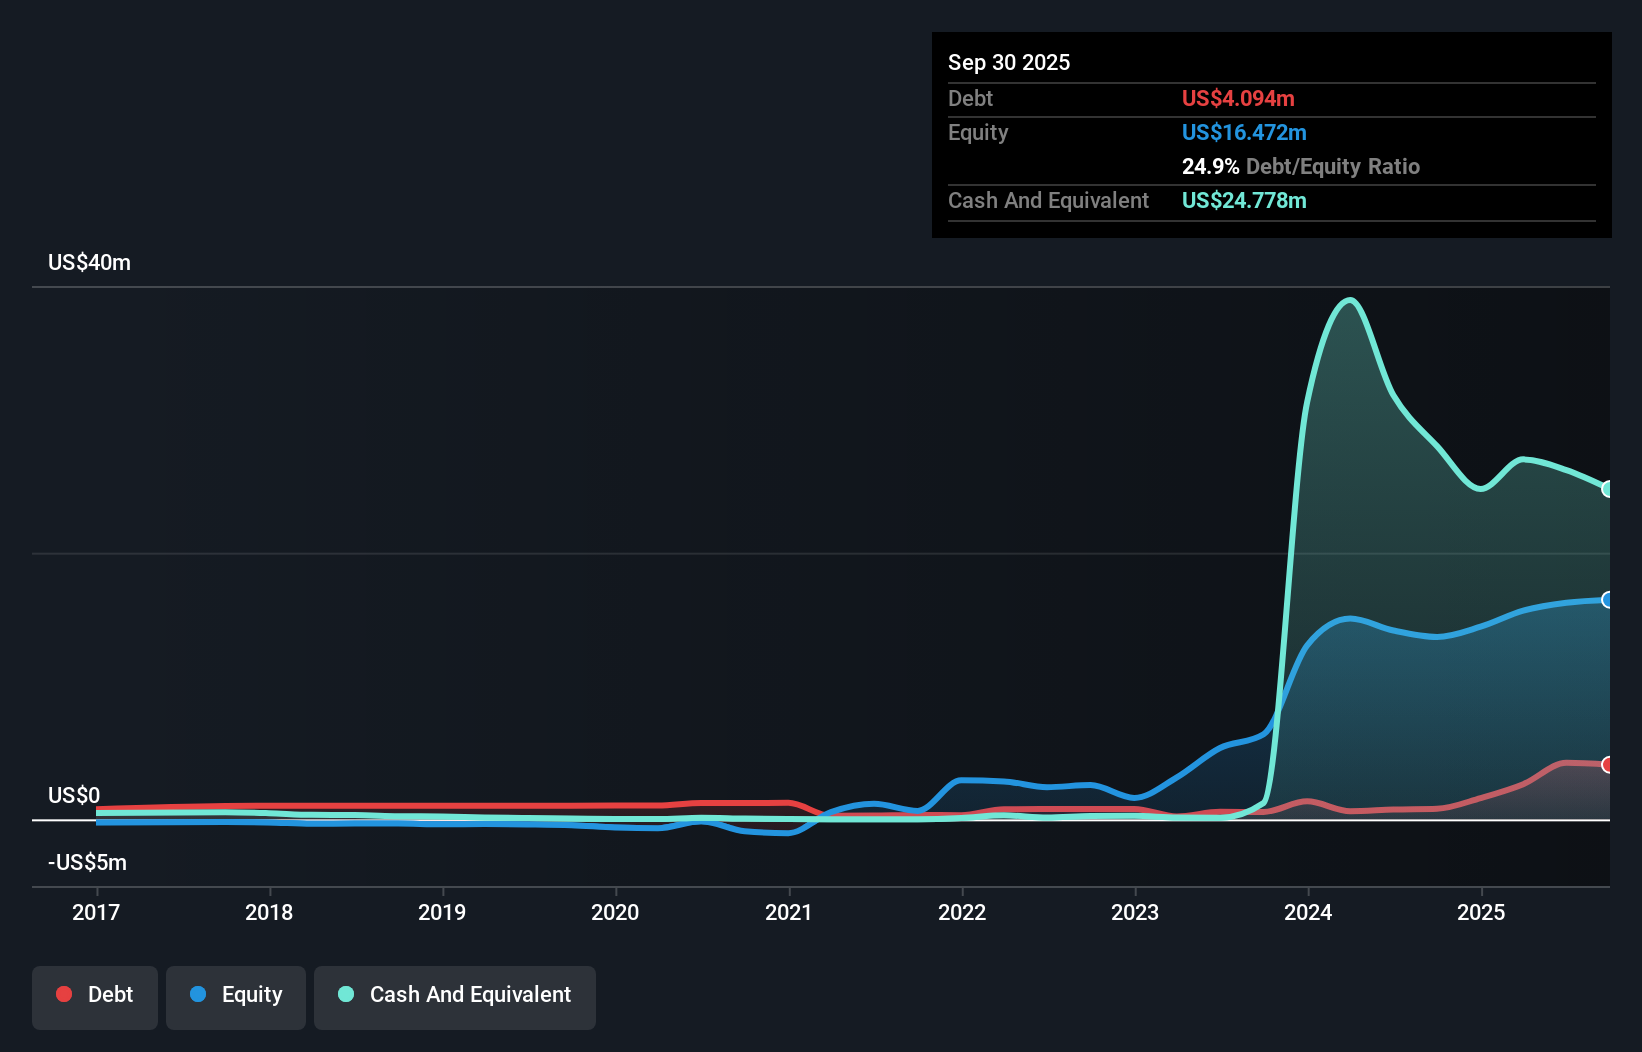The width and height of the screenshot is (1642, 1052).
Task: Click the peak of the cash spike in 2024
Action: pos(1347,300)
